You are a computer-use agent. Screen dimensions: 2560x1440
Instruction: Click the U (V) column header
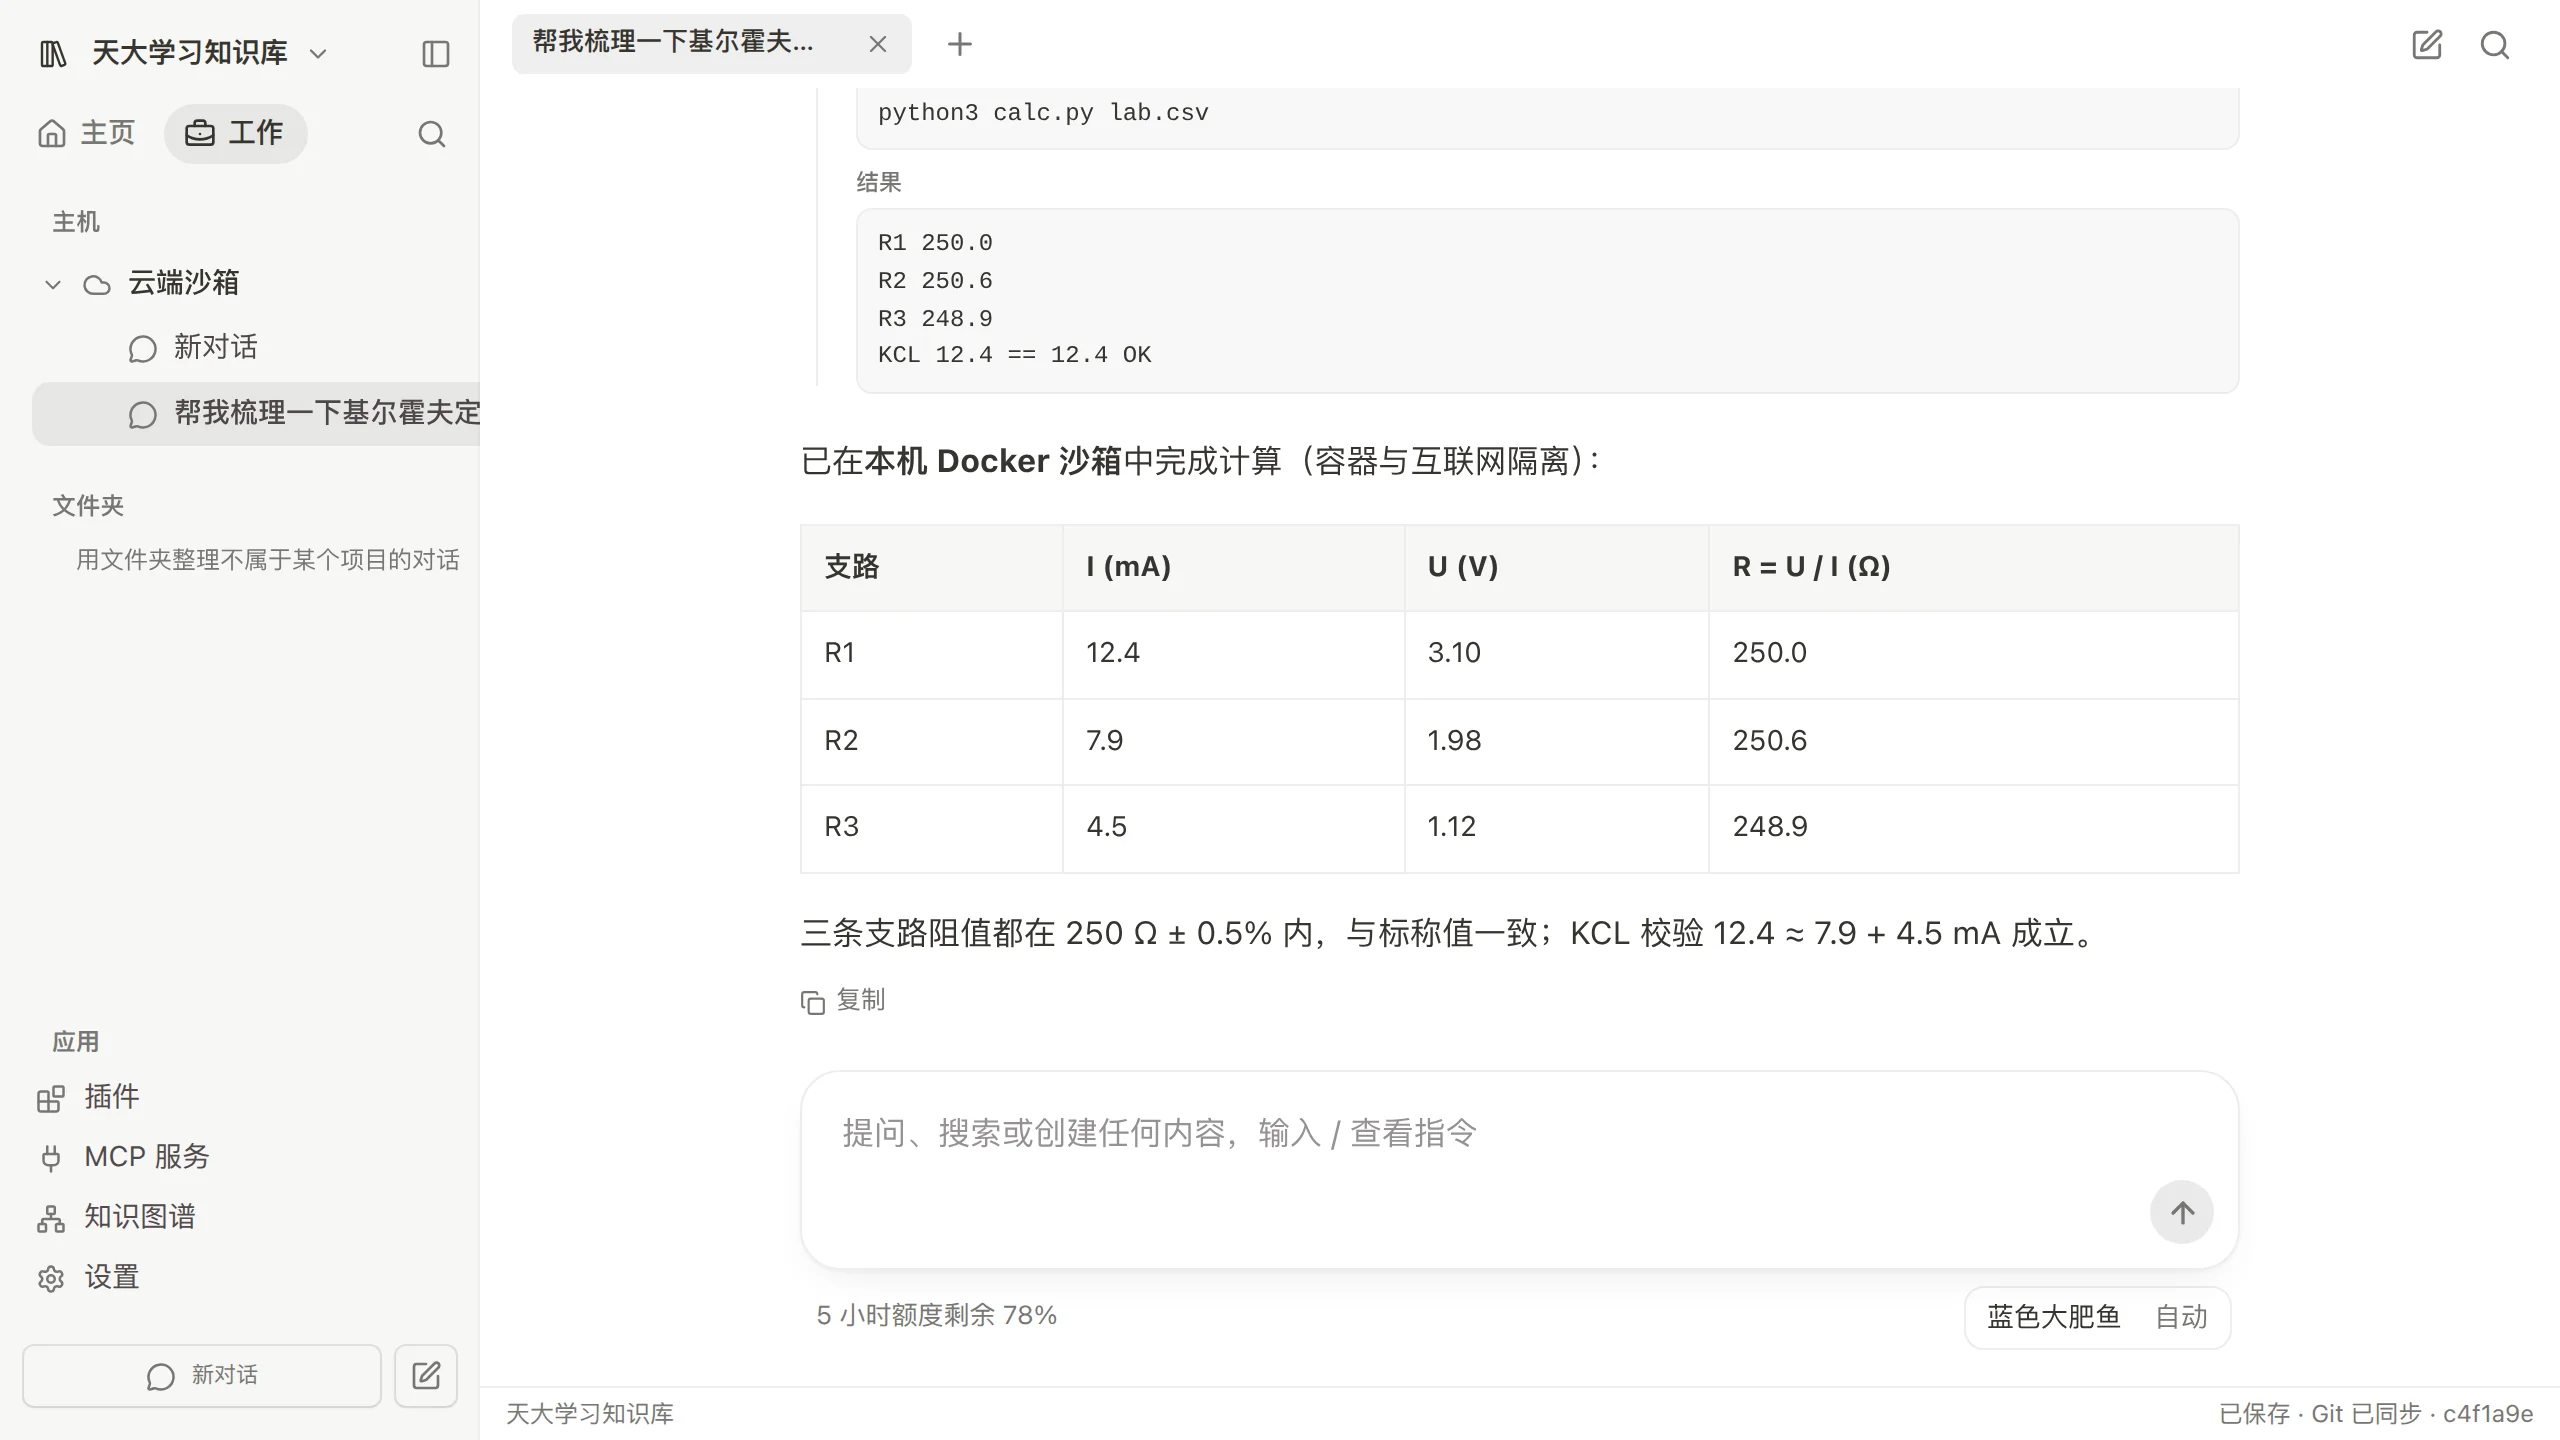tap(1556, 567)
